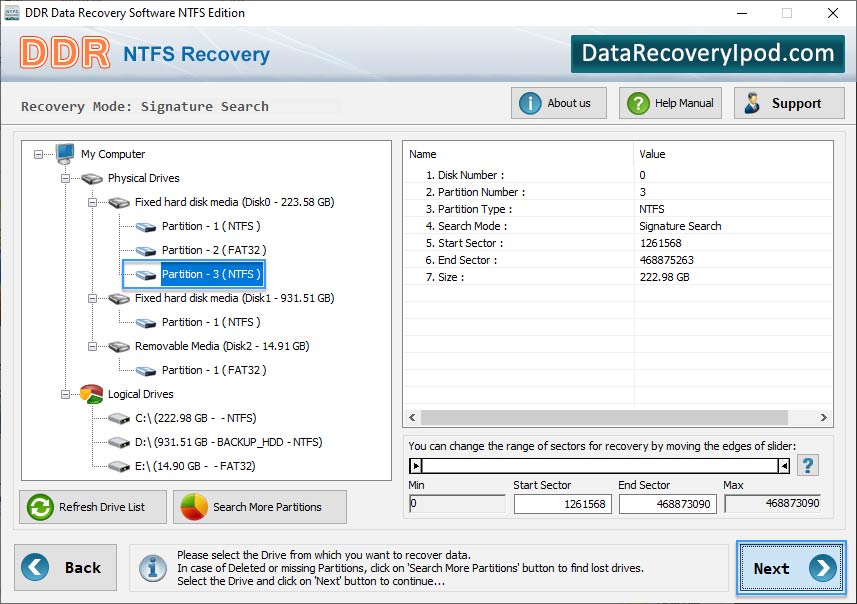This screenshot has width=857, height=604.
Task: Select Removable Media Disk2 14.91 GB
Action: click(222, 347)
